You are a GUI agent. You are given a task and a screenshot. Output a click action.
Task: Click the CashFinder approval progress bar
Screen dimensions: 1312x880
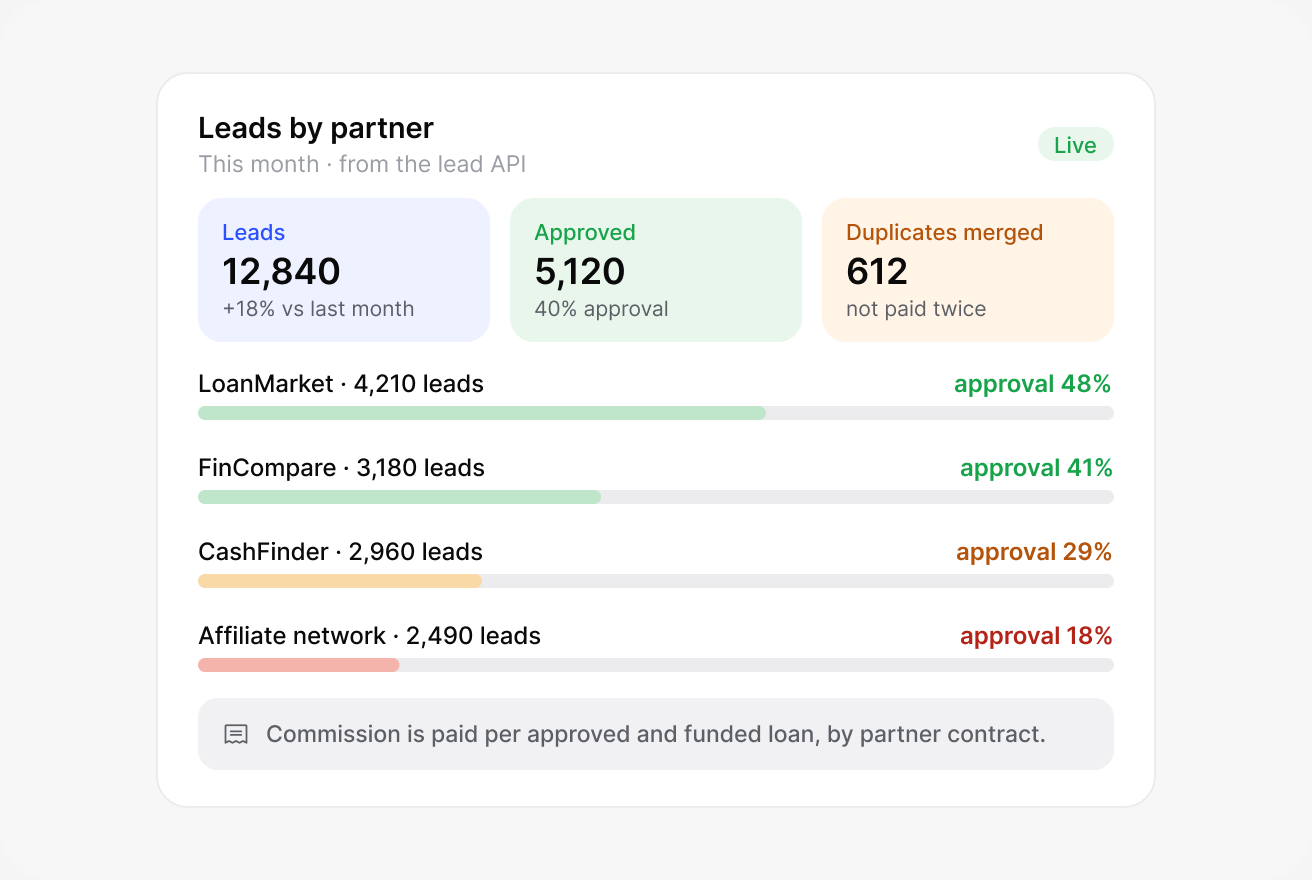(656, 581)
